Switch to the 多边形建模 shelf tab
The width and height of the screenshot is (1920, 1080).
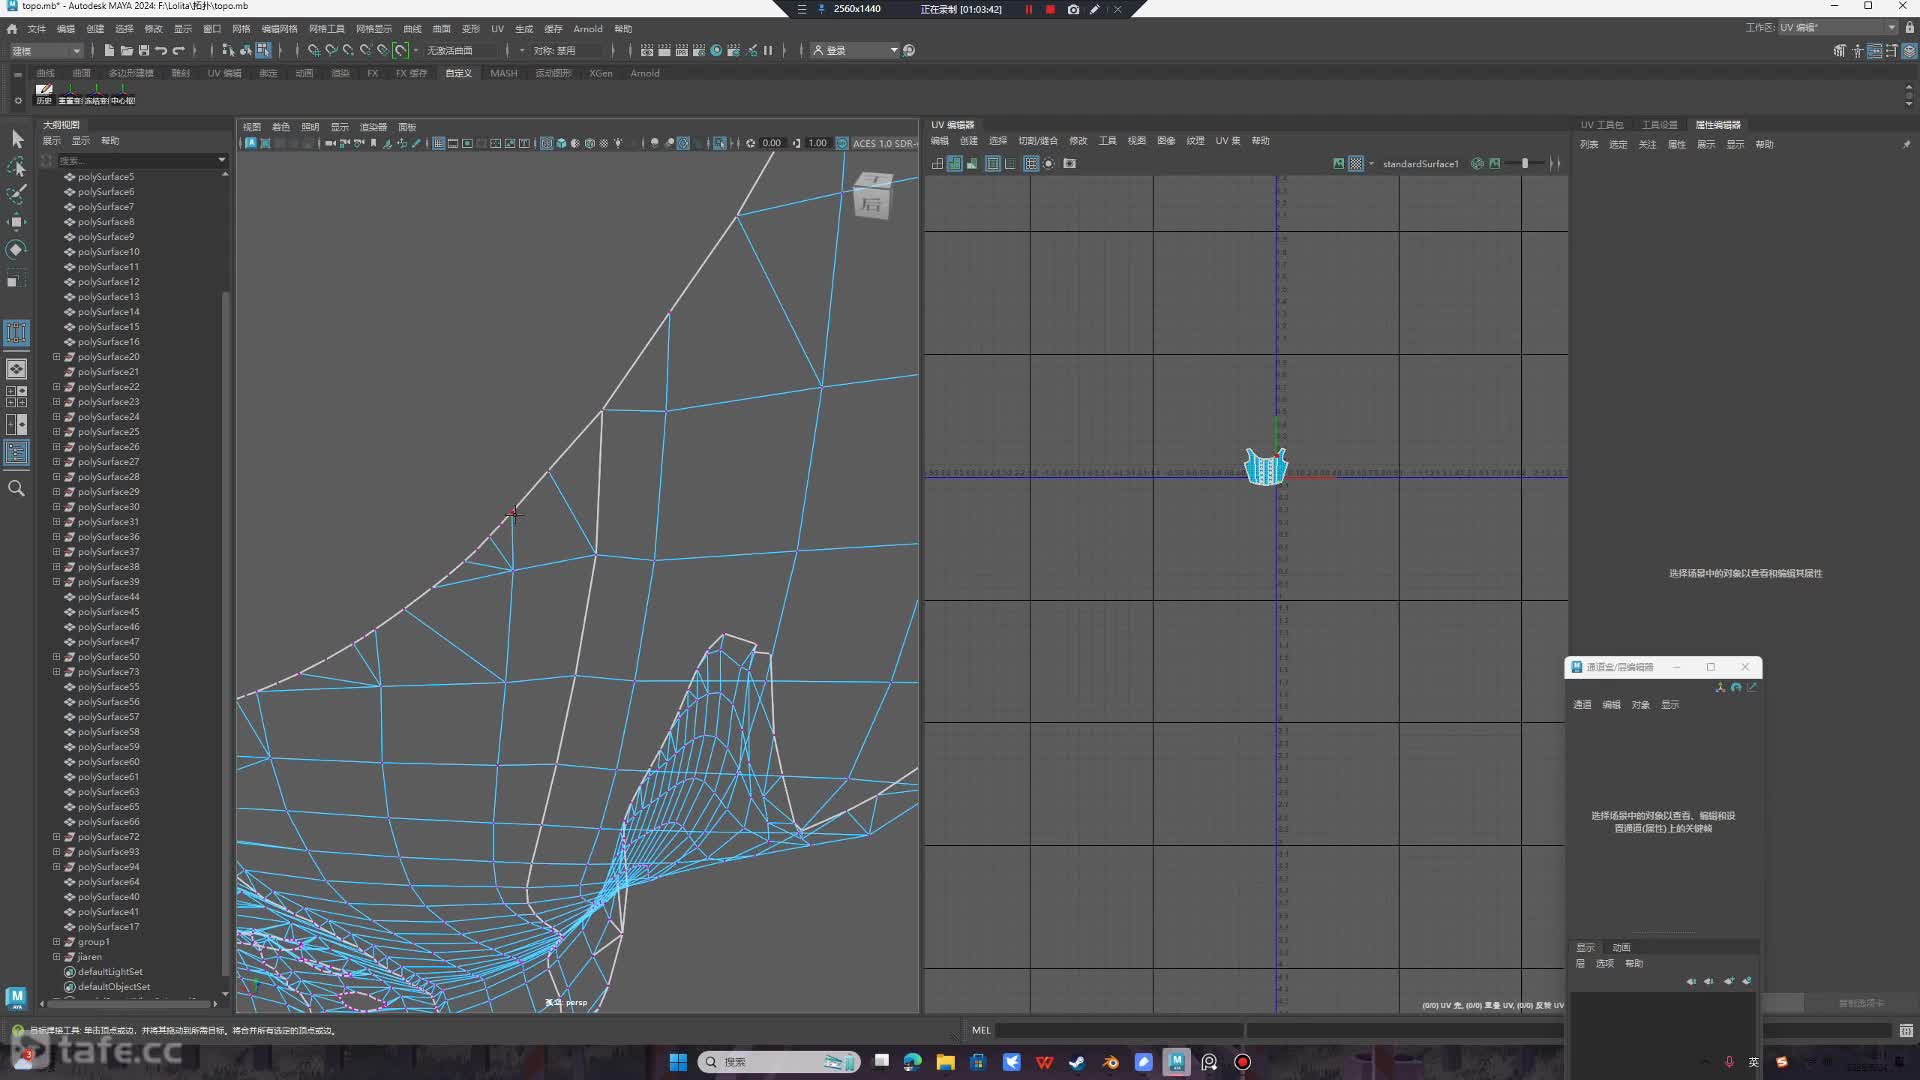point(131,73)
